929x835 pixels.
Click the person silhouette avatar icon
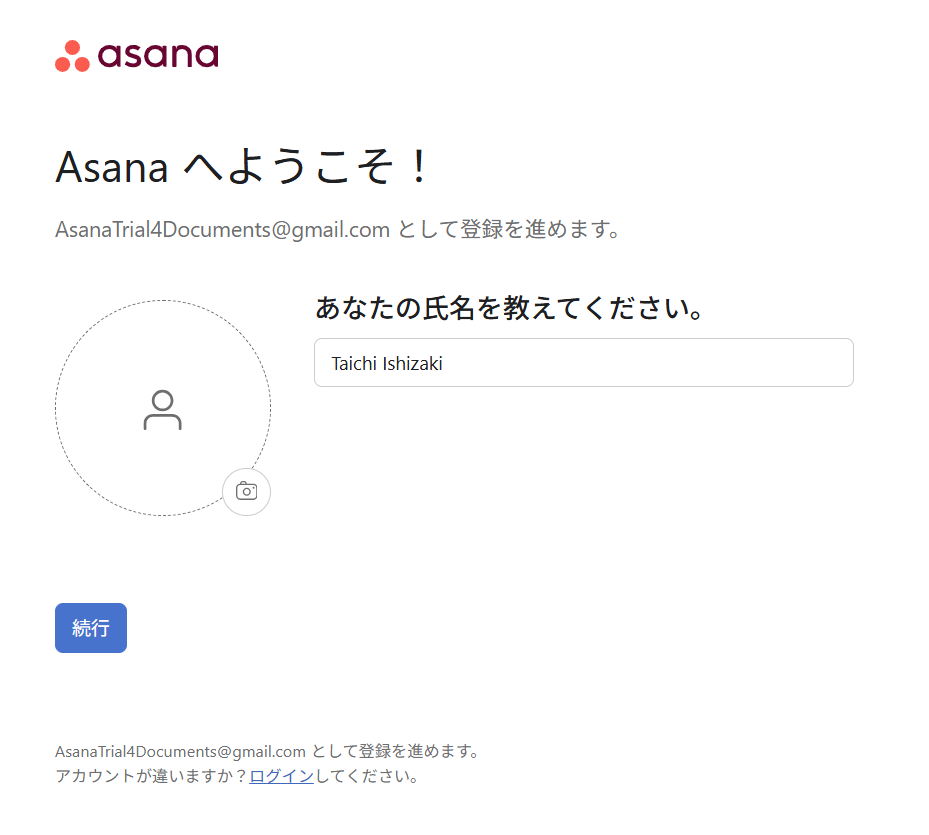point(162,410)
